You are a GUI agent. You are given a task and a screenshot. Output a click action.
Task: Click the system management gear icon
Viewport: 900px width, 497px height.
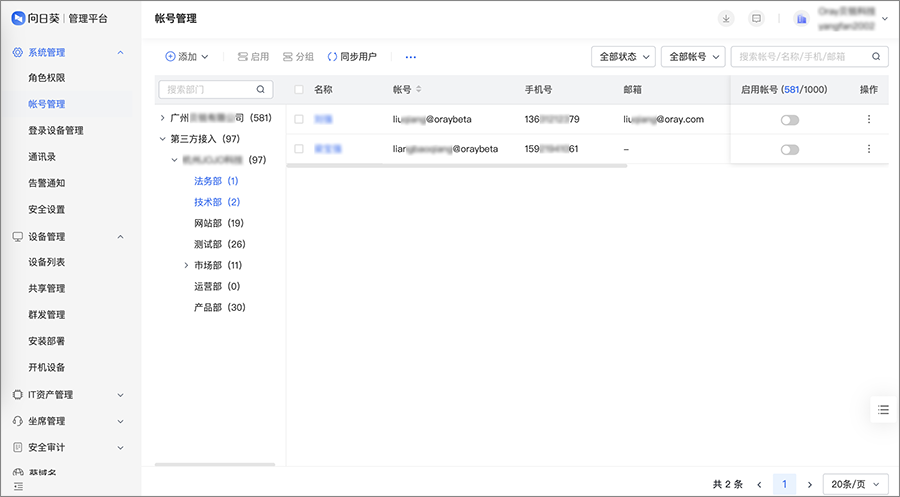[x=18, y=52]
